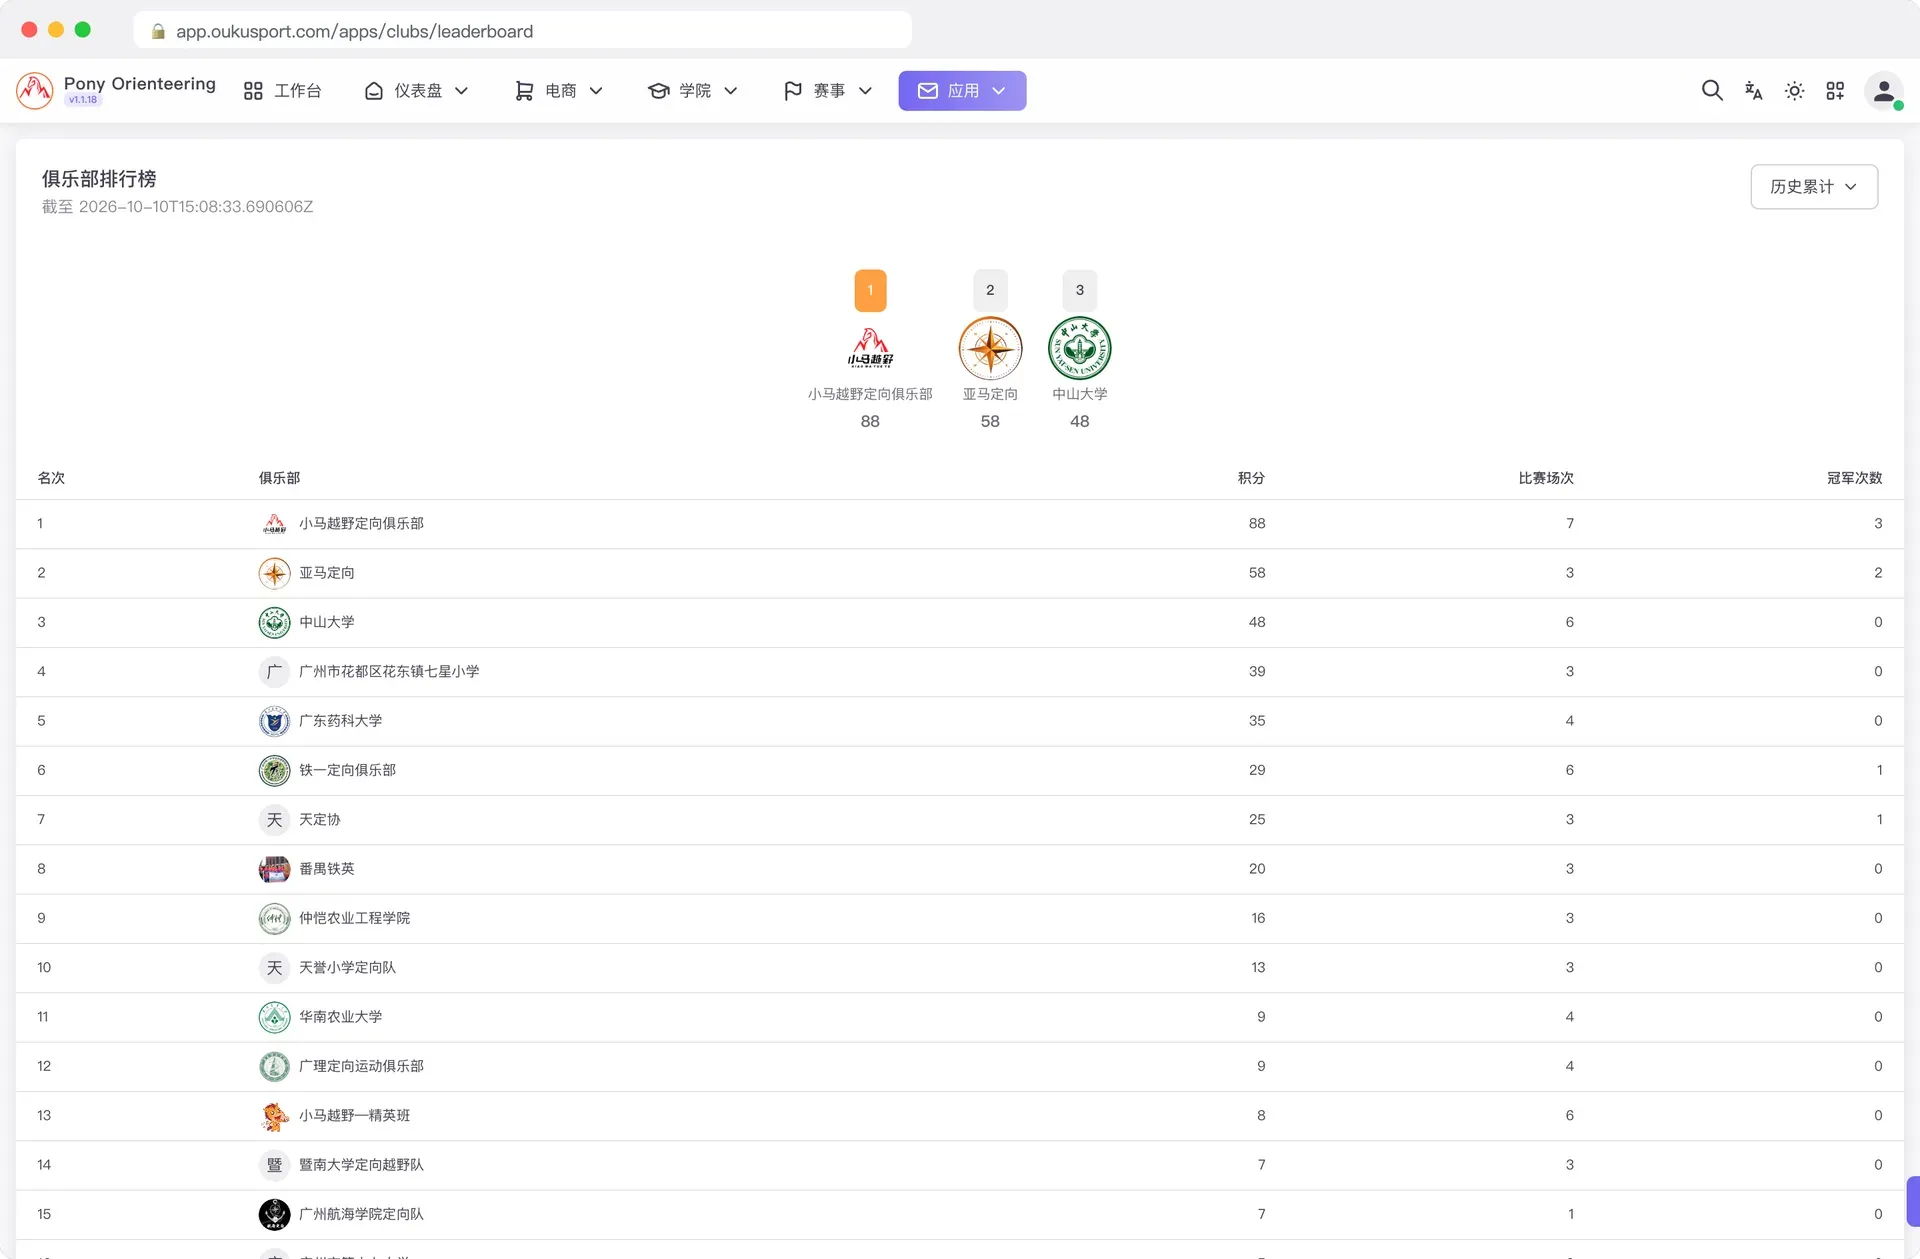Open the user profile avatar
This screenshot has width=1920, height=1259.
[1884, 91]
